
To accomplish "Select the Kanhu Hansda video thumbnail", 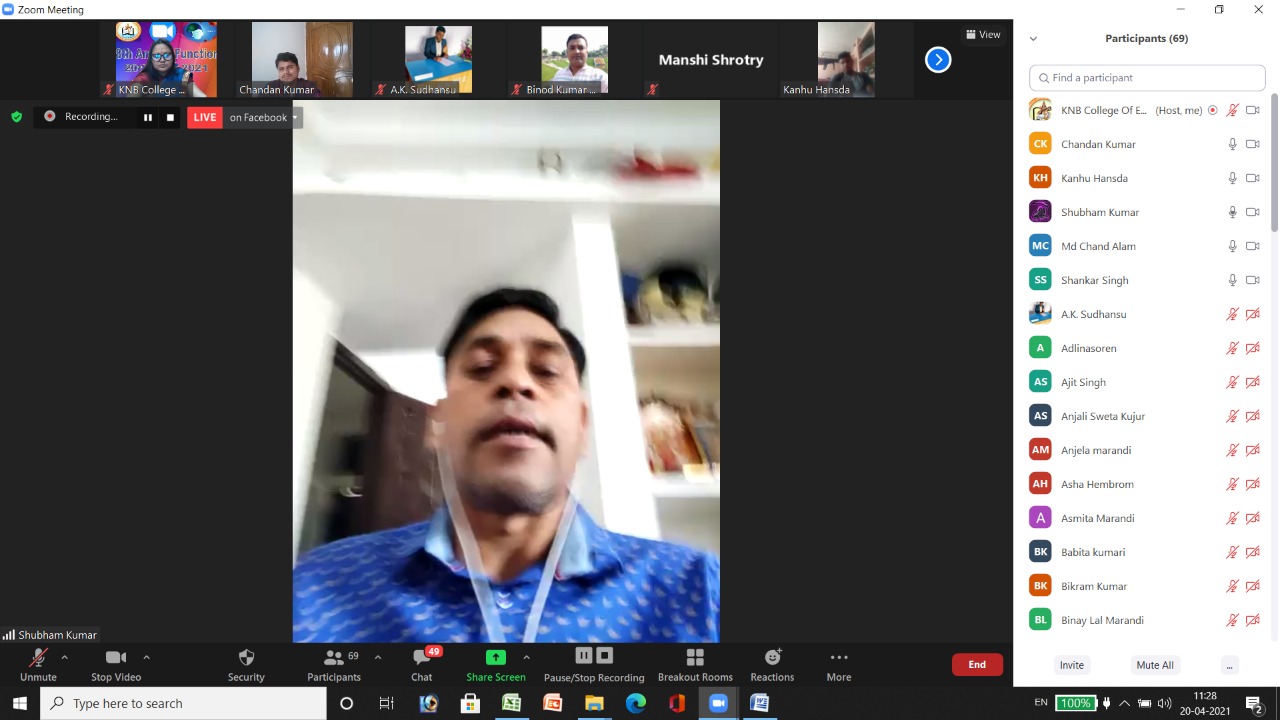I will click(846, 59).
